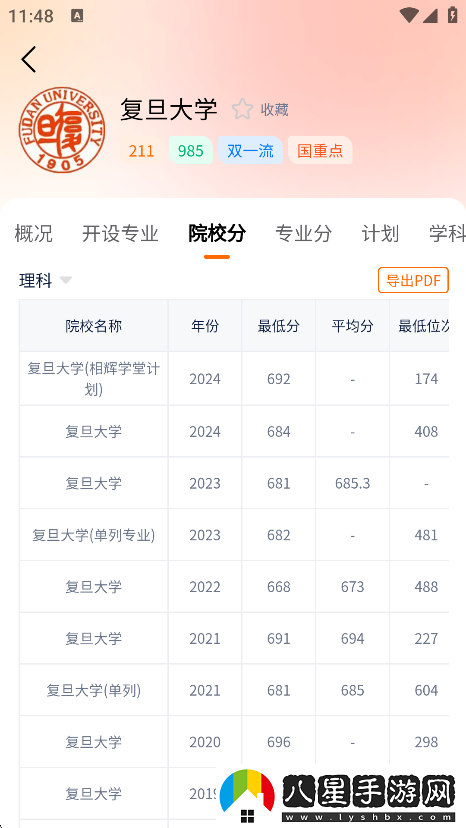Select the 211 tag badge
The height and width of the screenshot is (828, 466).
coord(141,151)
